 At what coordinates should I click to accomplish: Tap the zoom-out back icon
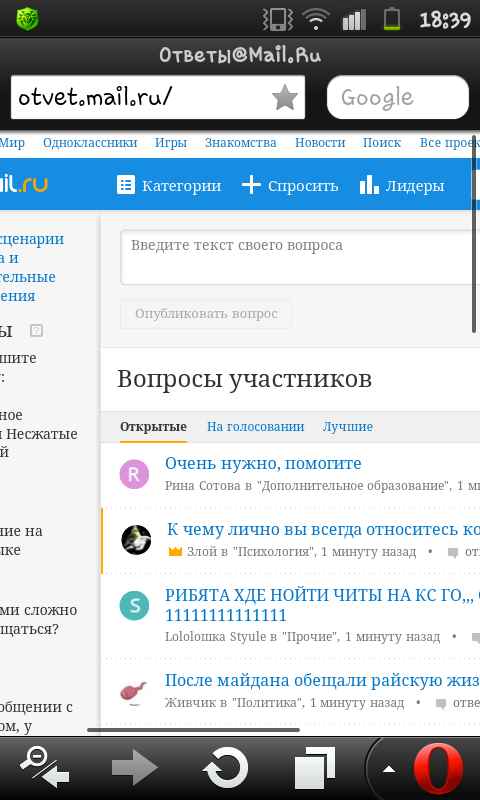[44, 767]
